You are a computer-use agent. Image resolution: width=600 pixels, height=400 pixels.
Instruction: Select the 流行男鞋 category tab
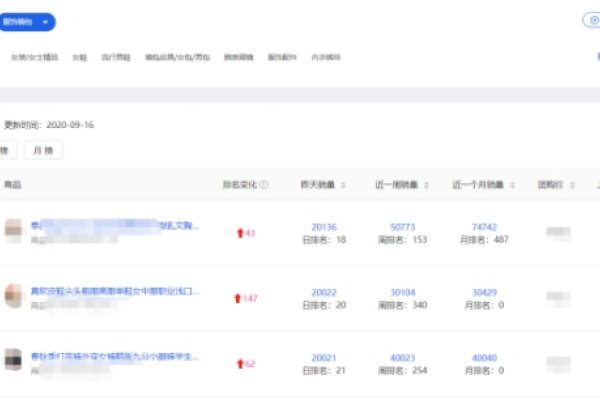116,57
